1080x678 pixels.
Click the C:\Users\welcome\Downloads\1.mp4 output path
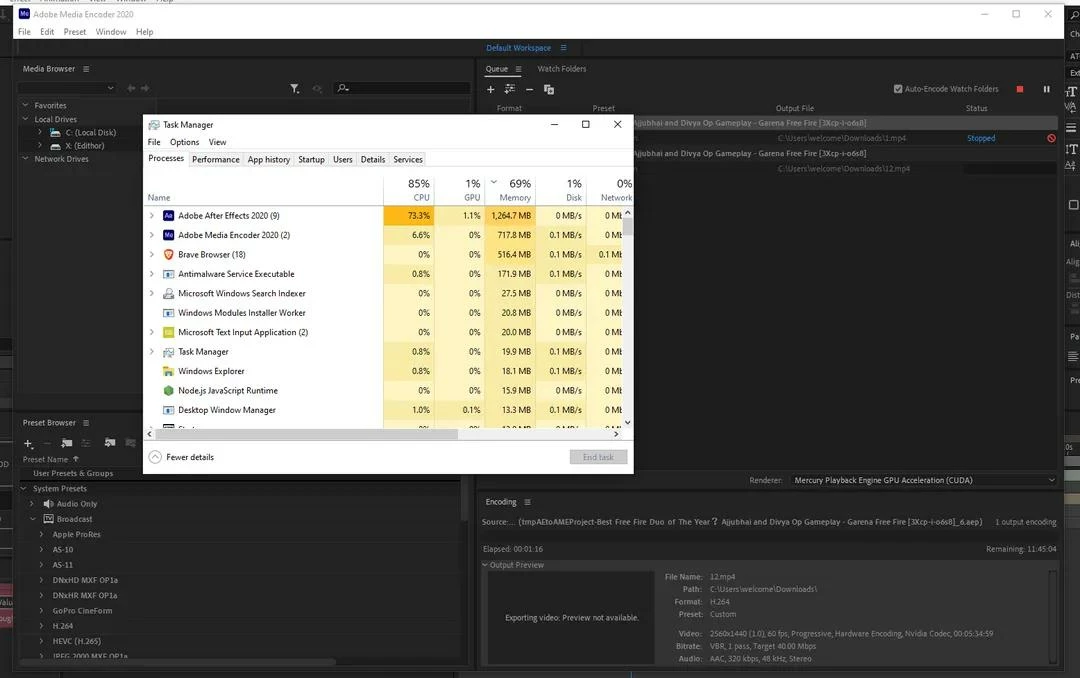842,138
